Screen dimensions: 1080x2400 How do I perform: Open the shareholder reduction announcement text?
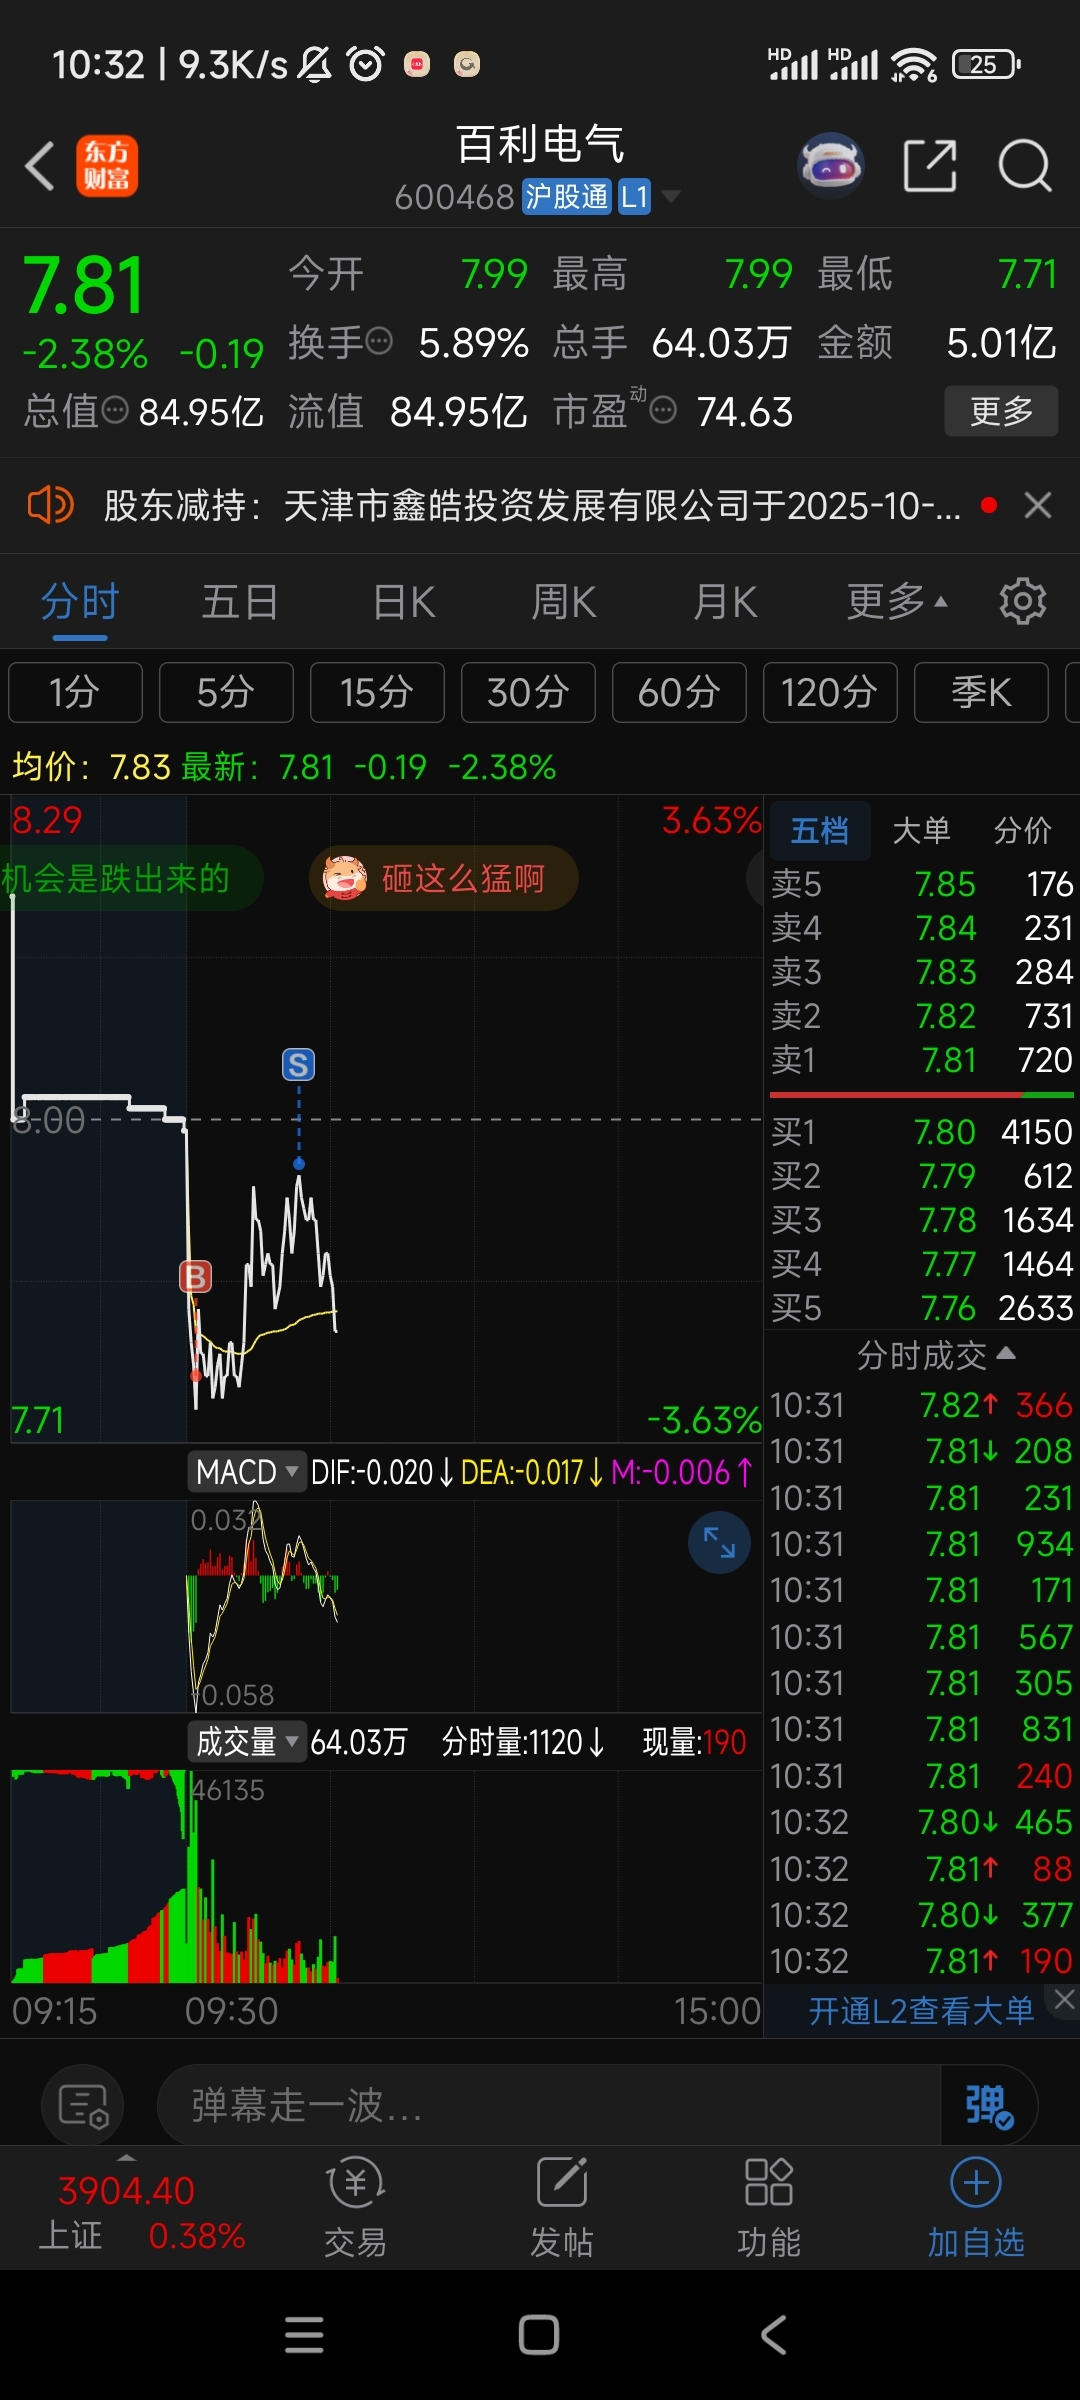click(532, 505)
